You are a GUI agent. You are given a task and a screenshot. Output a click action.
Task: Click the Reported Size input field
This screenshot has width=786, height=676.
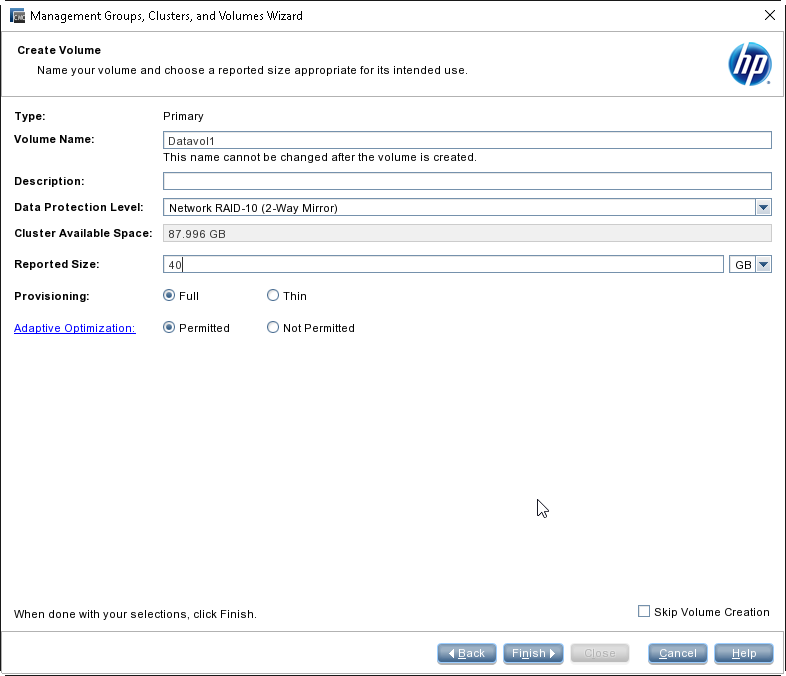click(x=443, y=264)
